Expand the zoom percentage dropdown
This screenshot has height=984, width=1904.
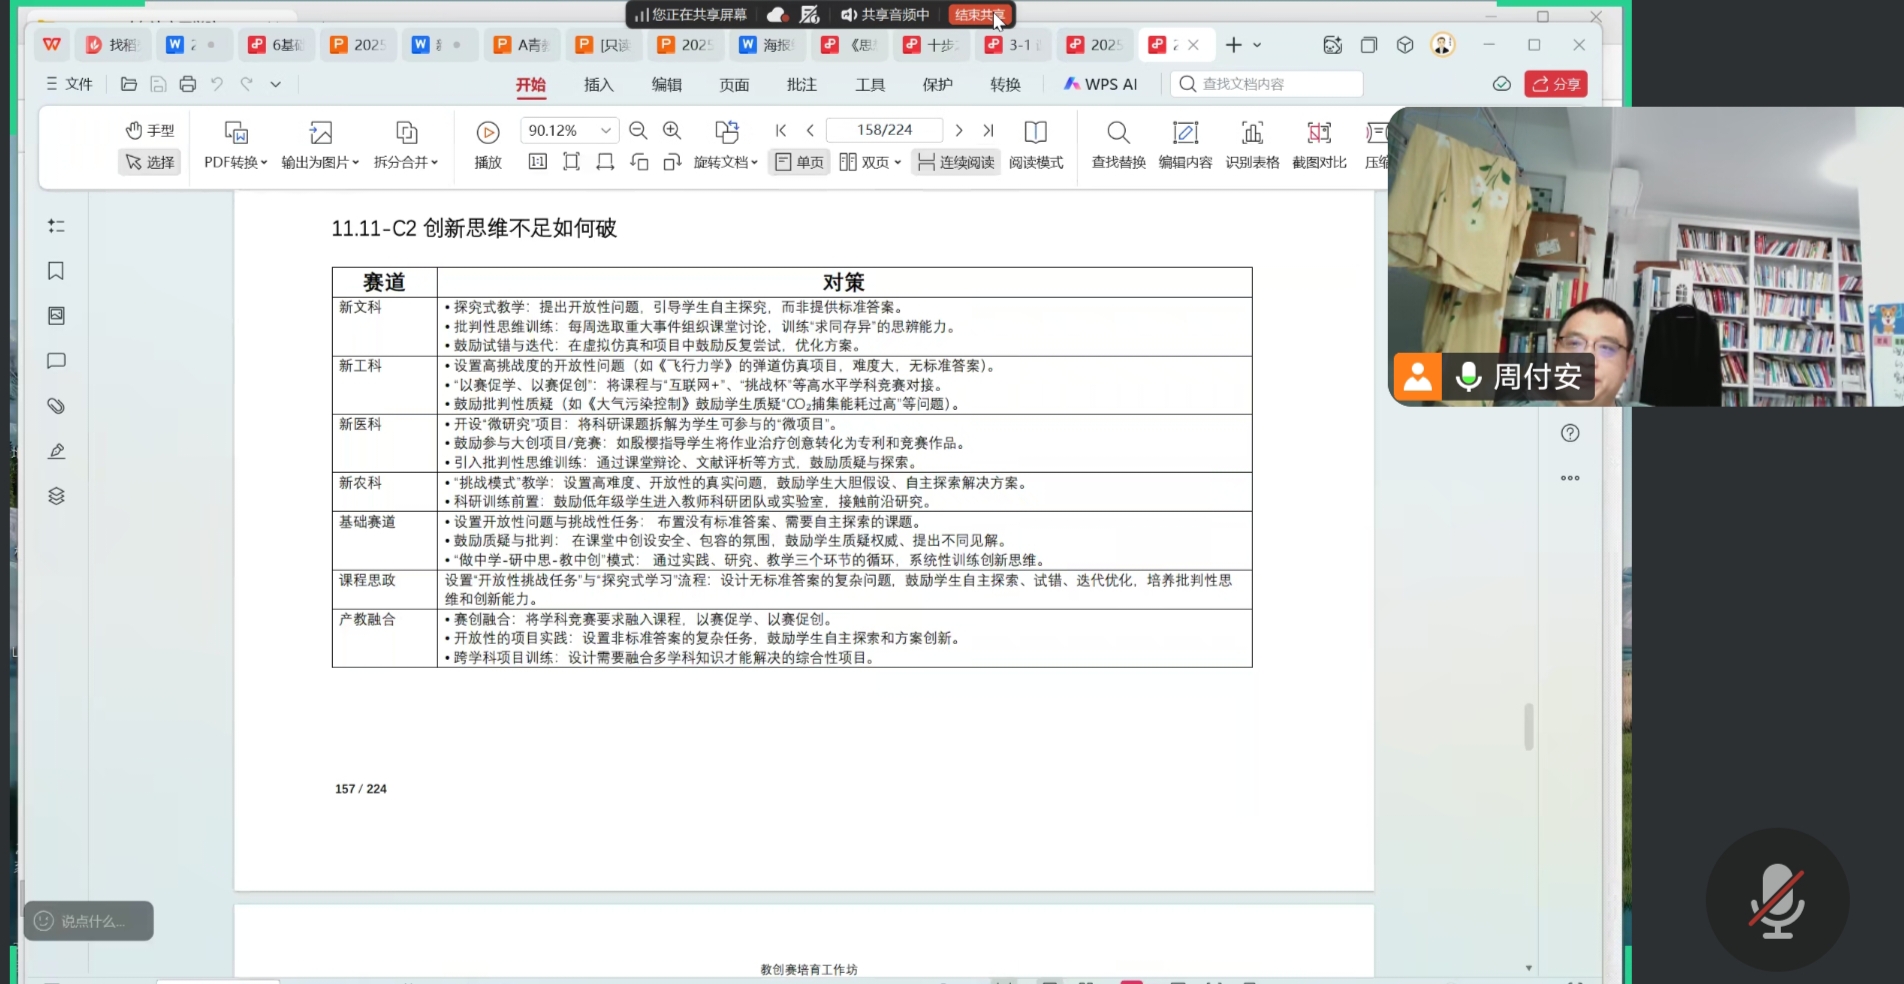pos(606,131)
